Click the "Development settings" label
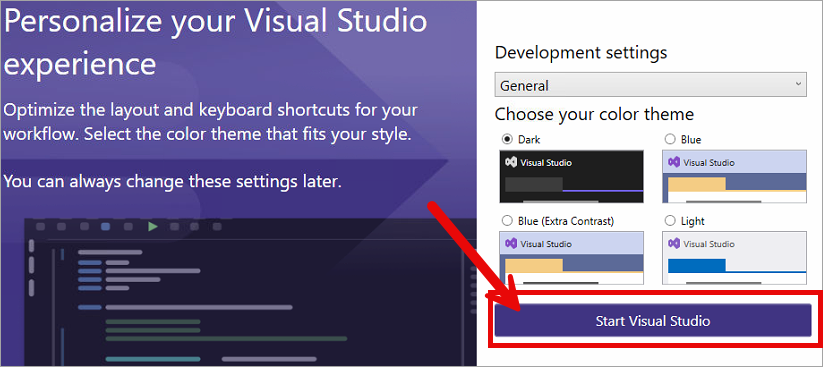The height and width of the screenshot is (367, 823). [x=581, y=53]
